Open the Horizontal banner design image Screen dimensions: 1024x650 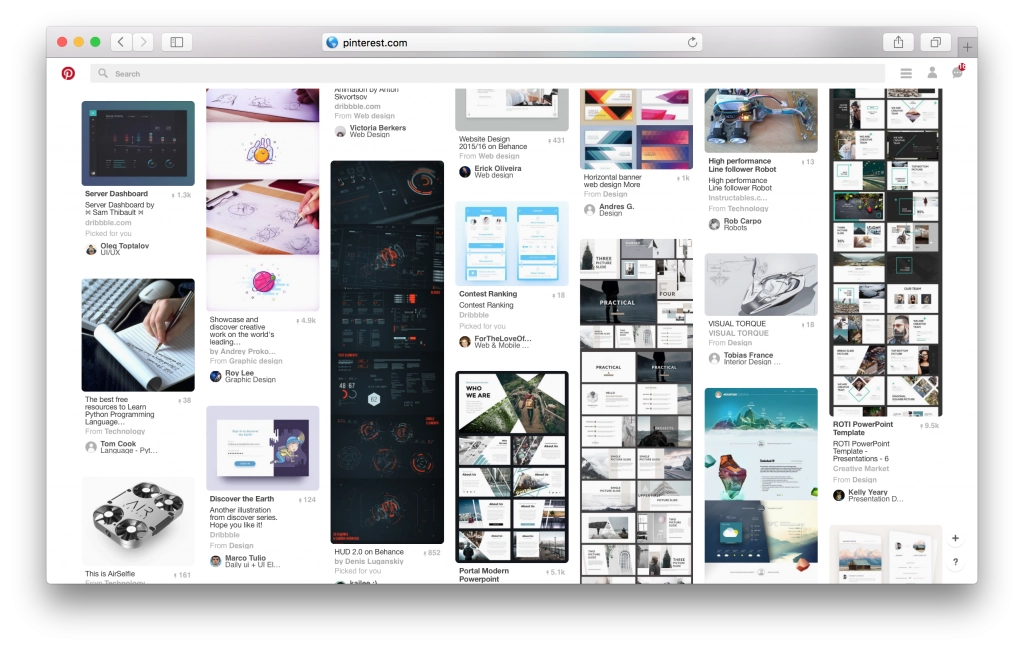tap(637, 129)
